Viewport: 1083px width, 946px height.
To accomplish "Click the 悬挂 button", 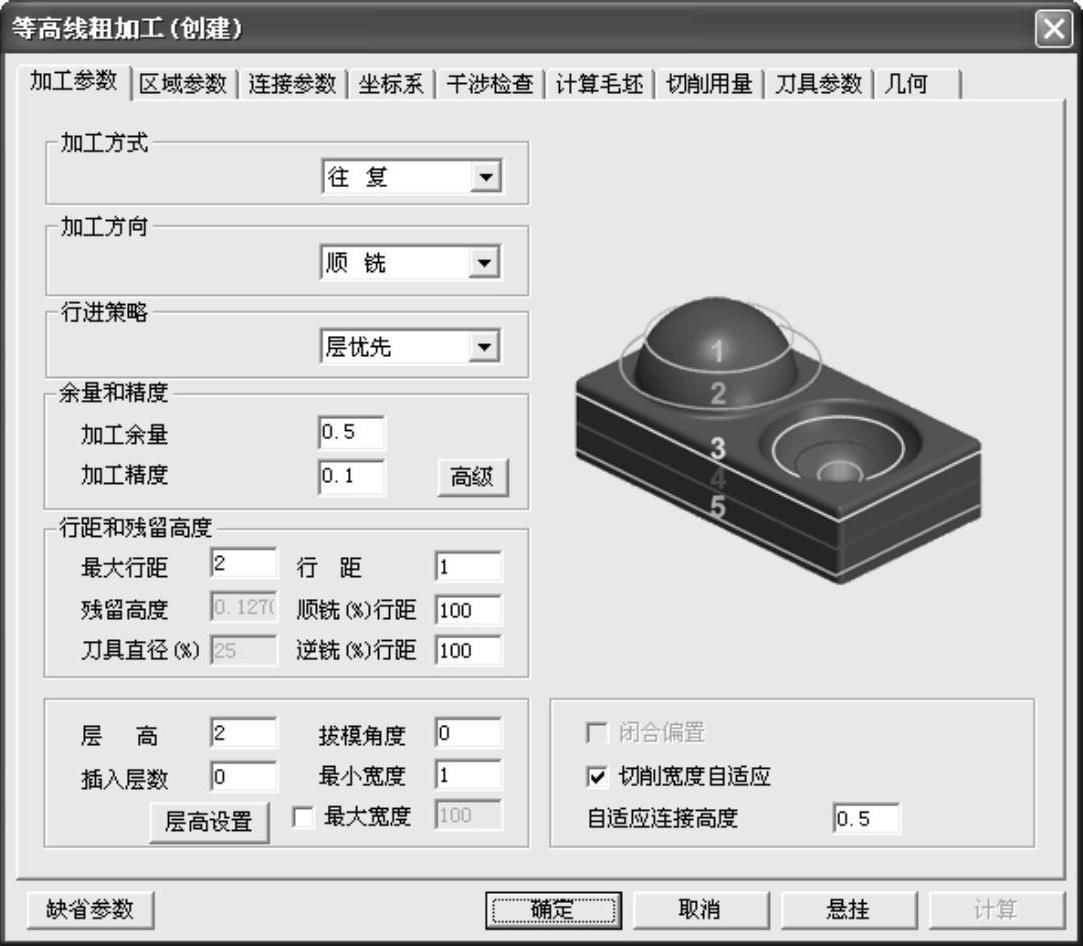I will tap(848, 910).
